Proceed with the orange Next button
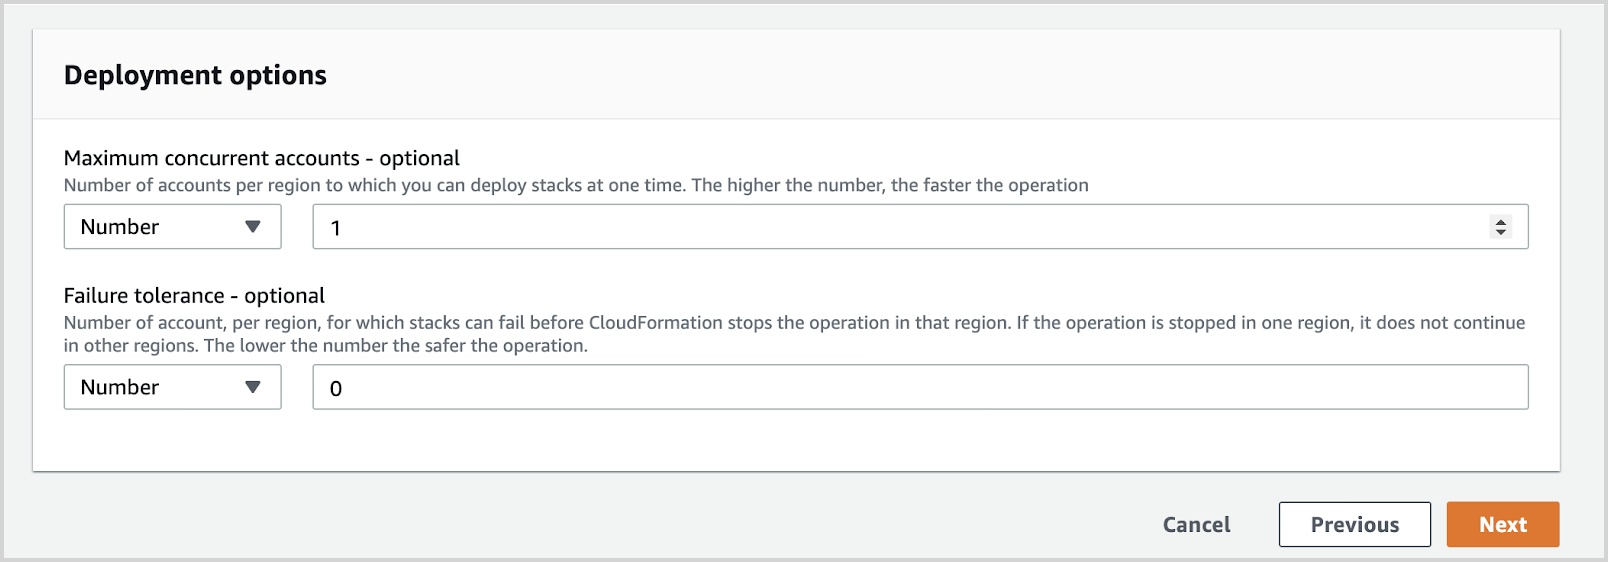This screenshot has height=562, width=1608. pos(1502,525)
